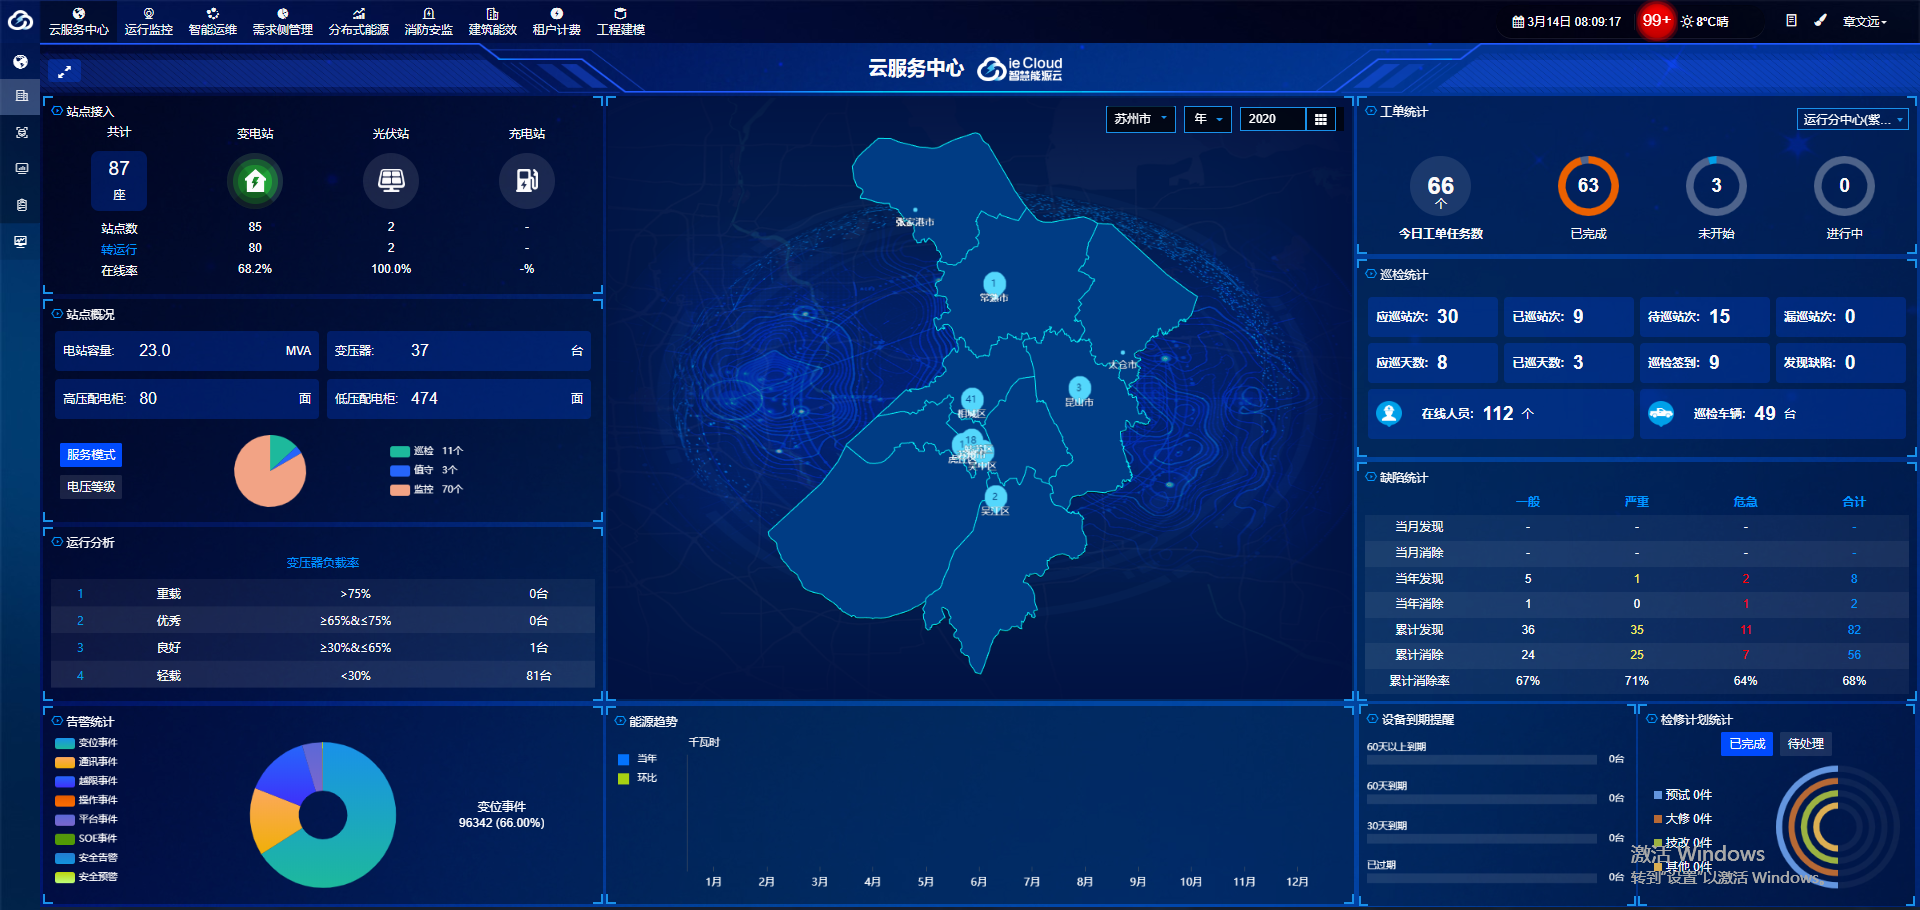This screenshot has height=910, width=1920.
Task: Click the 30天到期 progress bar
Action: (x=1482, y=839)
